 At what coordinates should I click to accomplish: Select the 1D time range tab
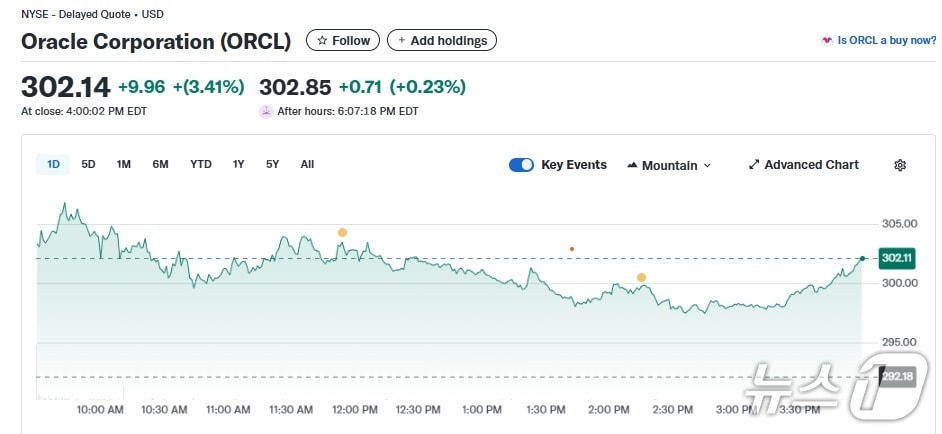53,164
